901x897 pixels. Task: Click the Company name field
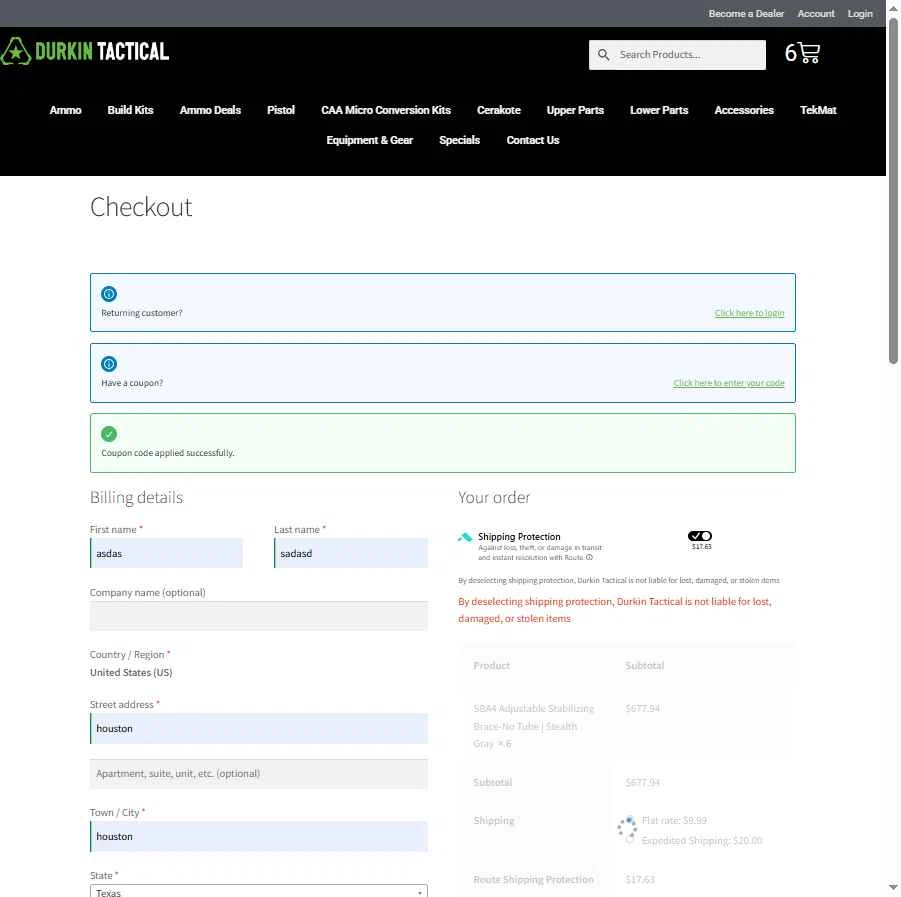coord(259,616)
